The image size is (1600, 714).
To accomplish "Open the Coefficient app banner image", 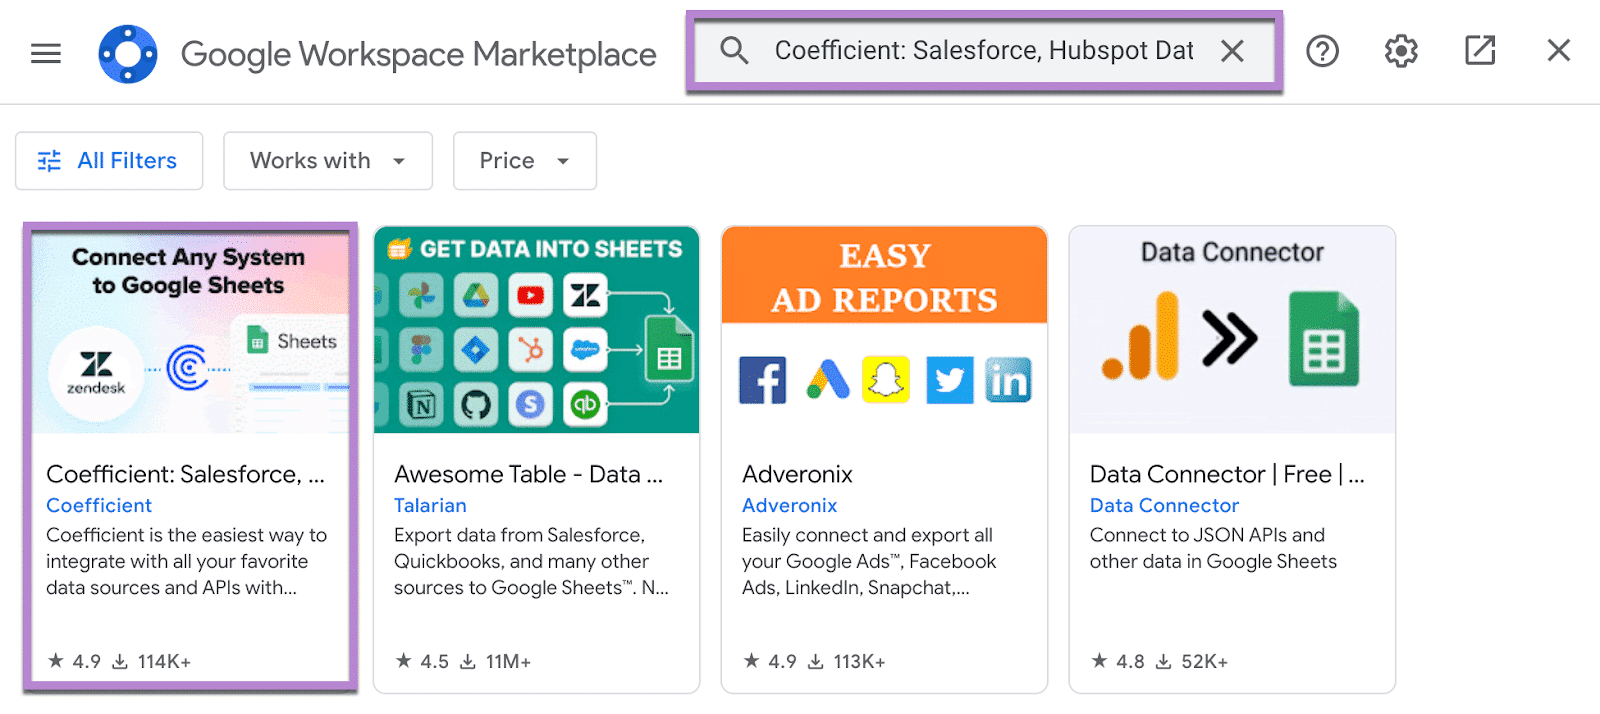I will pos(190,332).
